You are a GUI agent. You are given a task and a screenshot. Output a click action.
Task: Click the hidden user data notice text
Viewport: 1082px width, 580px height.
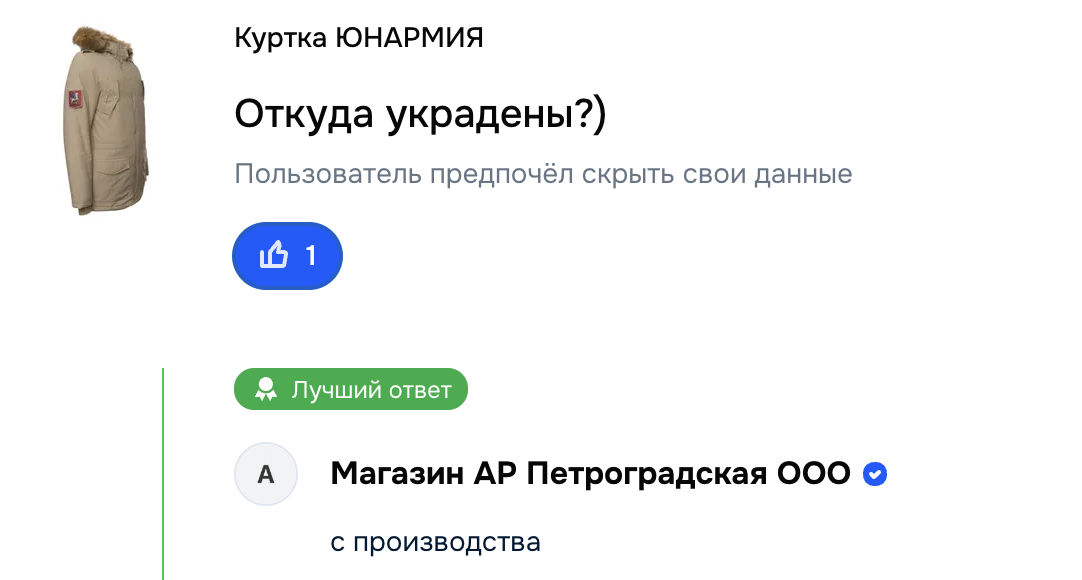point(543,174)
